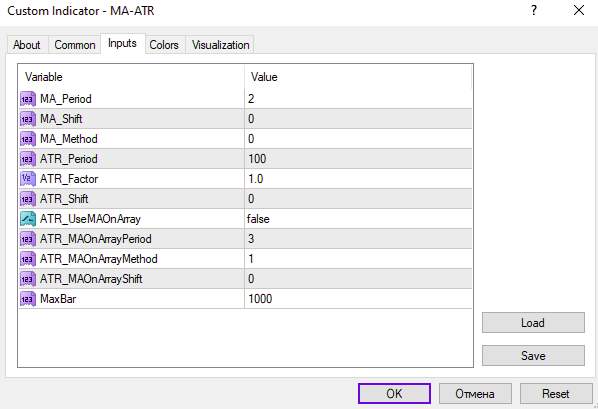Open the About tab
598x409 pixels.
(x=27, y=45)
